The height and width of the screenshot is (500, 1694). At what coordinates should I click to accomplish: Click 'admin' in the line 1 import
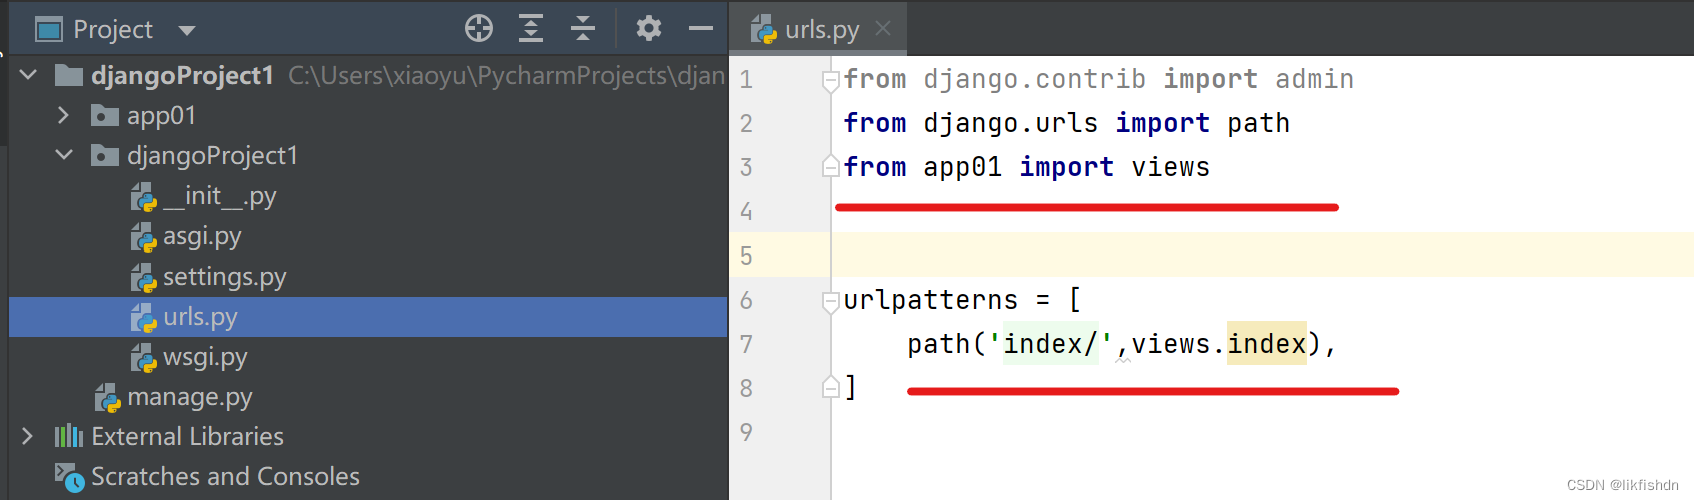[x=1314, y=79]
